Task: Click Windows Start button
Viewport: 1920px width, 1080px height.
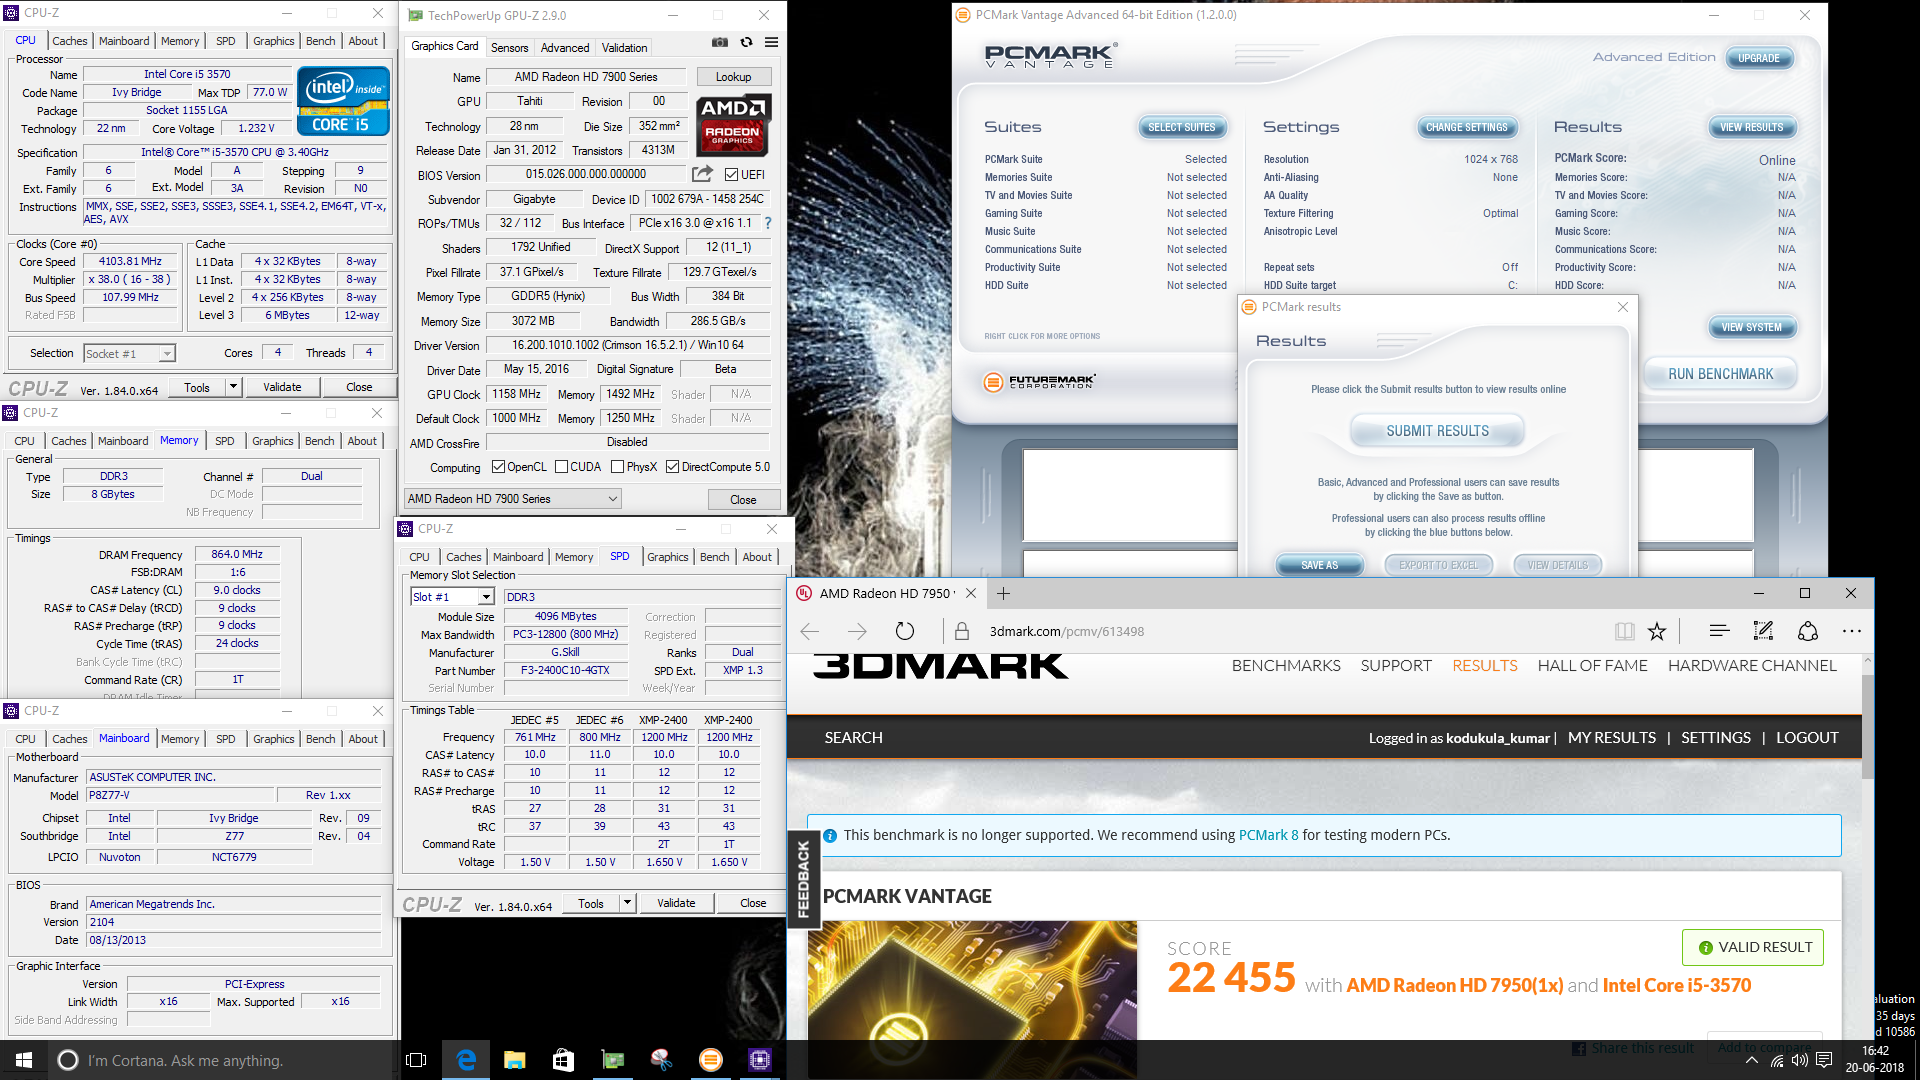Action: 24,1060
